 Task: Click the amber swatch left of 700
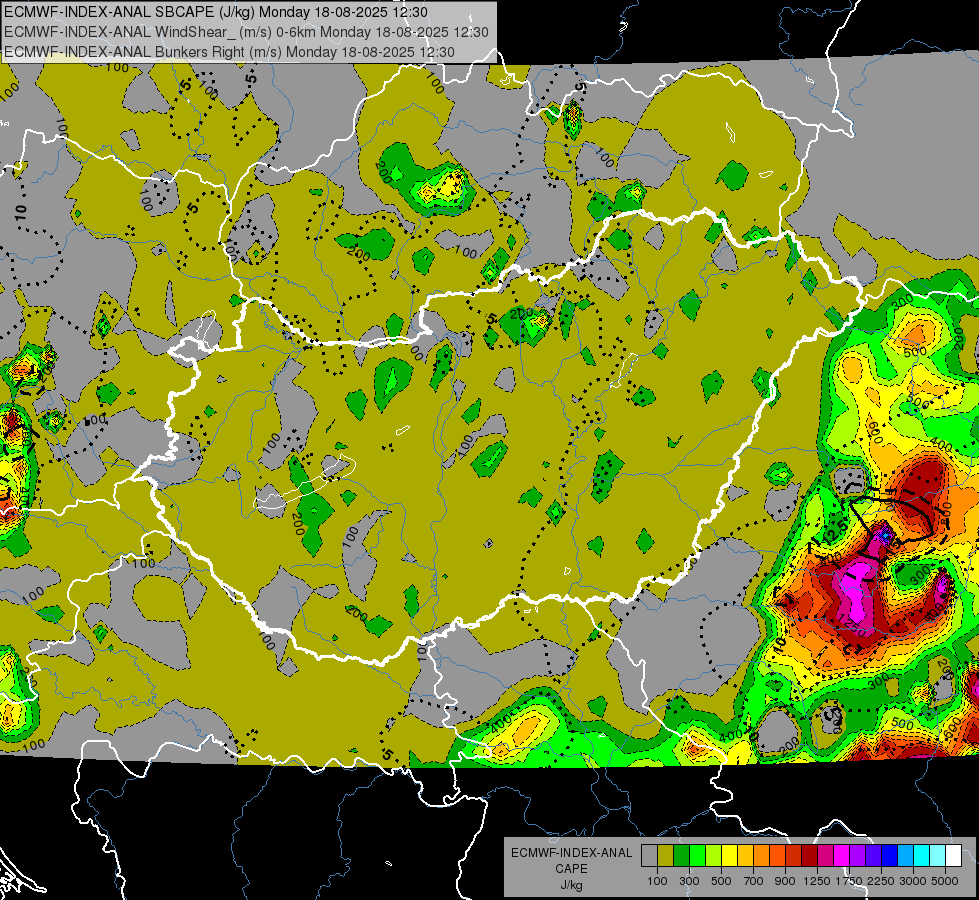(745, 856)
